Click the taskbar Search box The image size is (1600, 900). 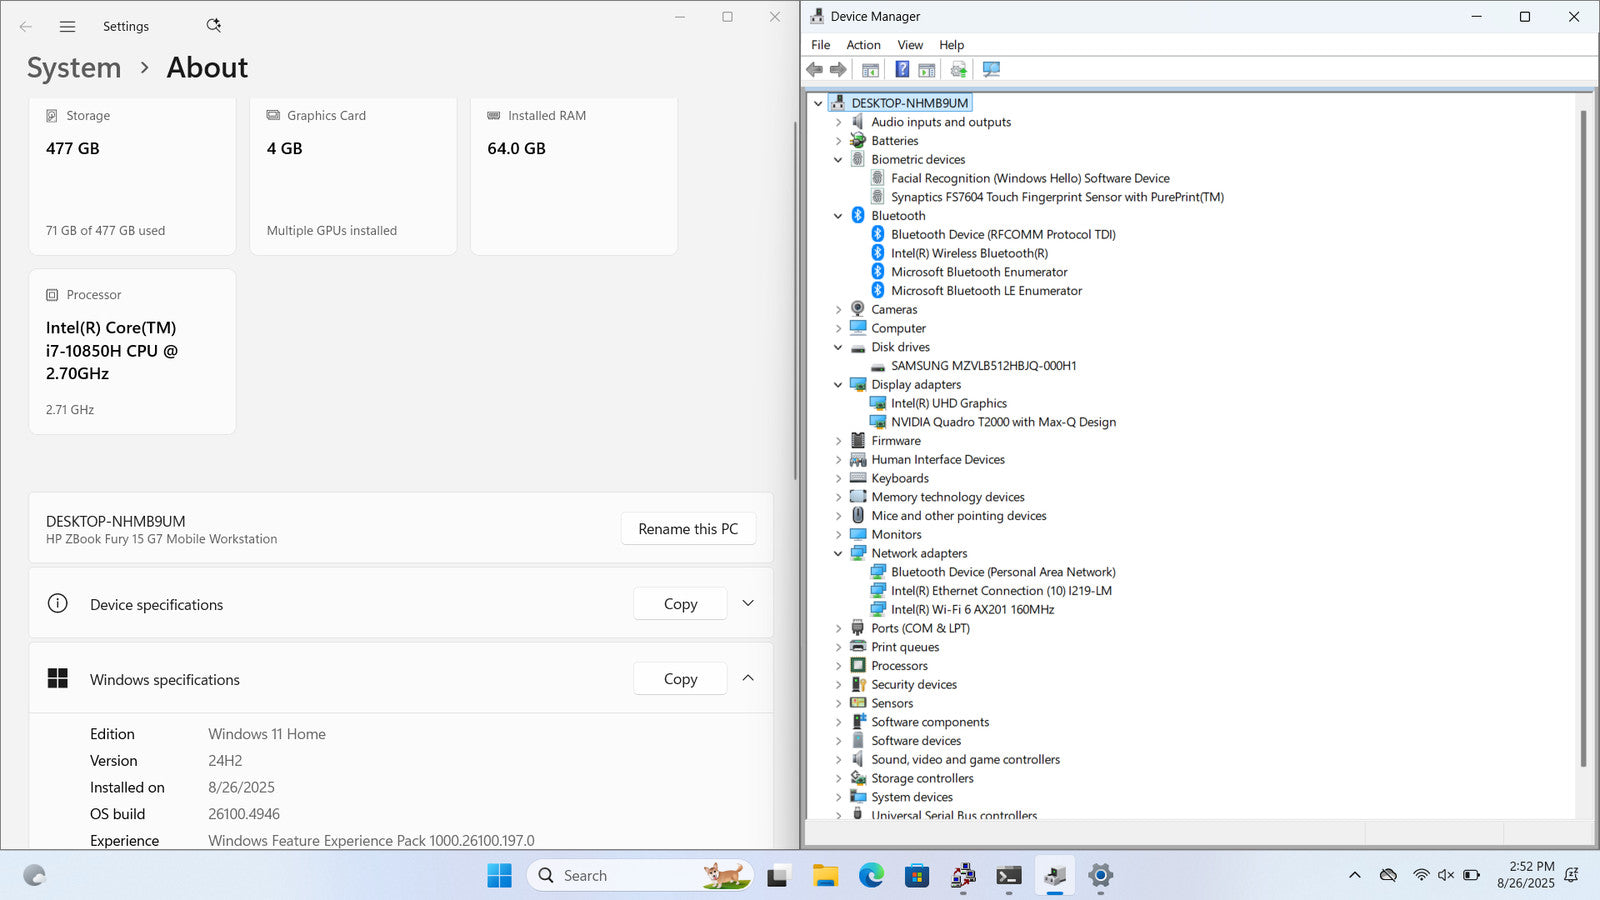click(640, 876)
